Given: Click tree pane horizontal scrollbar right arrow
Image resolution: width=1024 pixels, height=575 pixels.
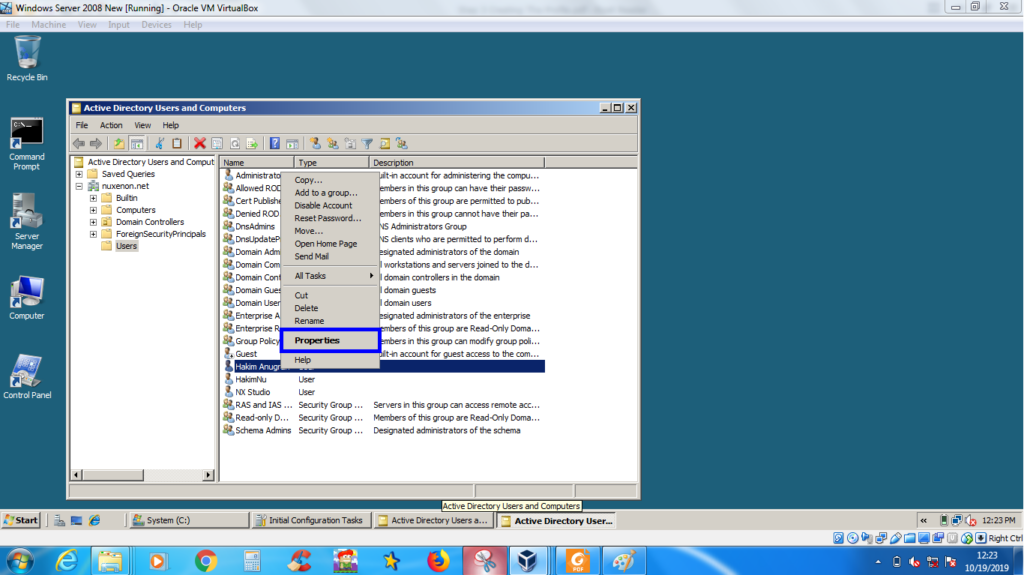Looking at the screenshot, I should pos(208,475).
